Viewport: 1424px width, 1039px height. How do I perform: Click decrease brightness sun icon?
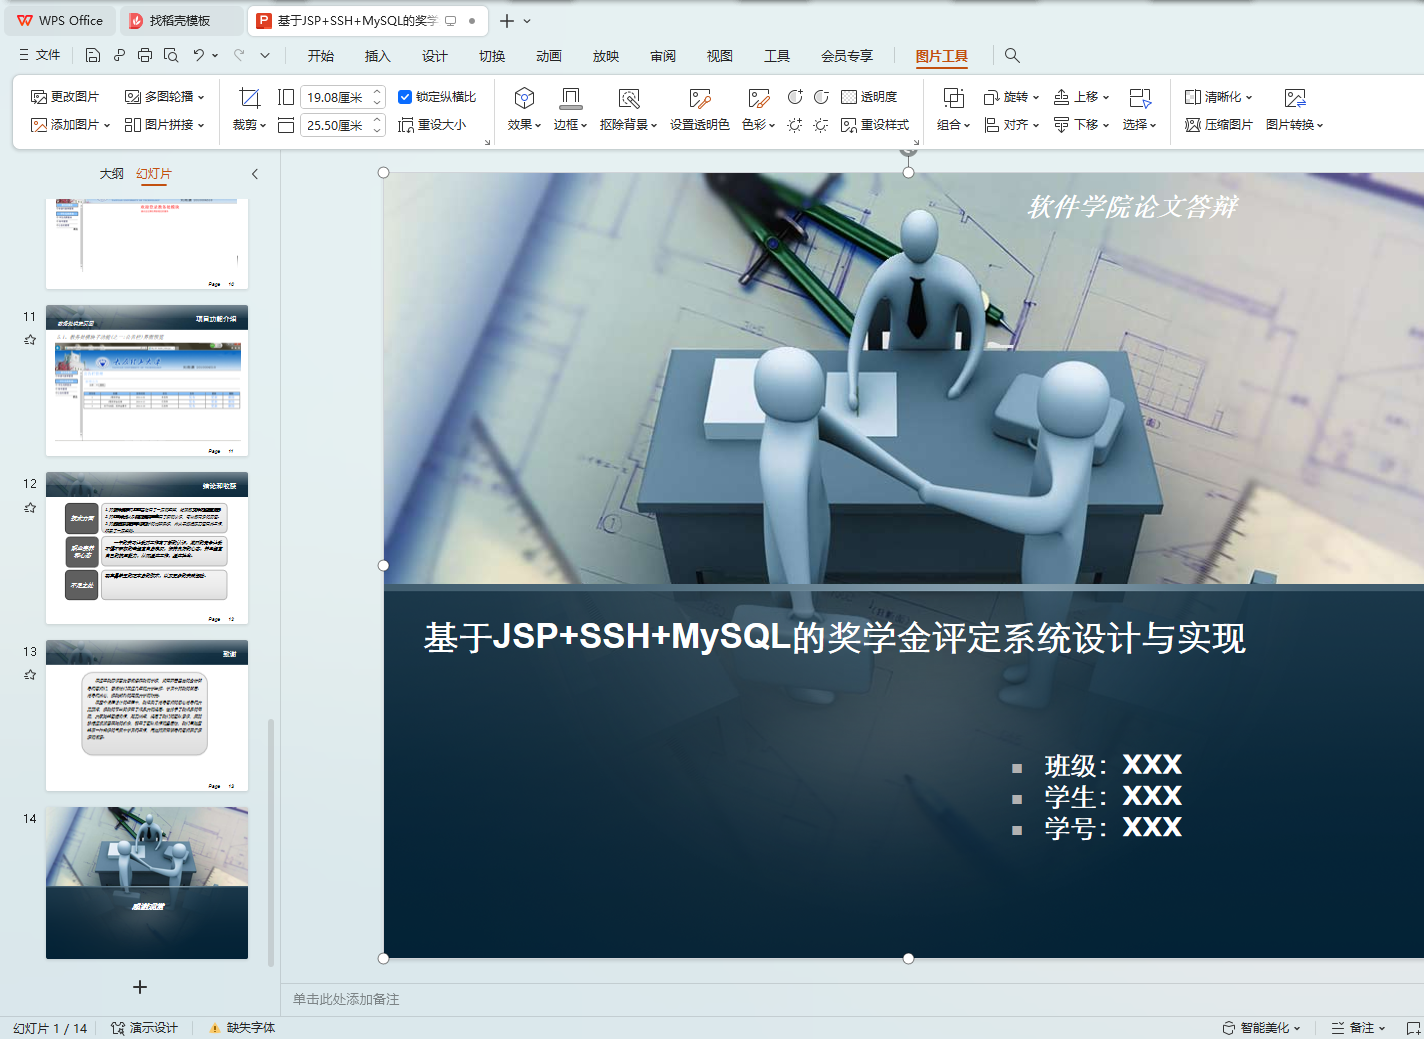click(821, 125)
